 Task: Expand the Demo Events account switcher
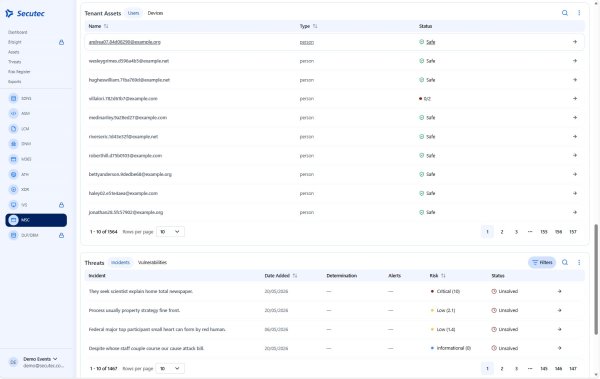click(x=40, y=359)
